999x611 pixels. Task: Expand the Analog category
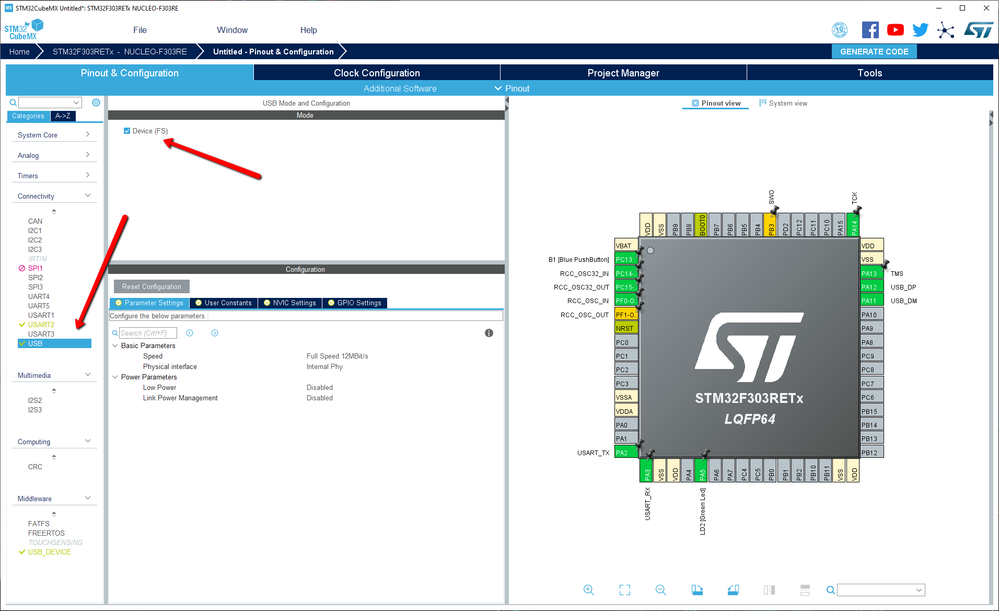(x=54, y=155)
